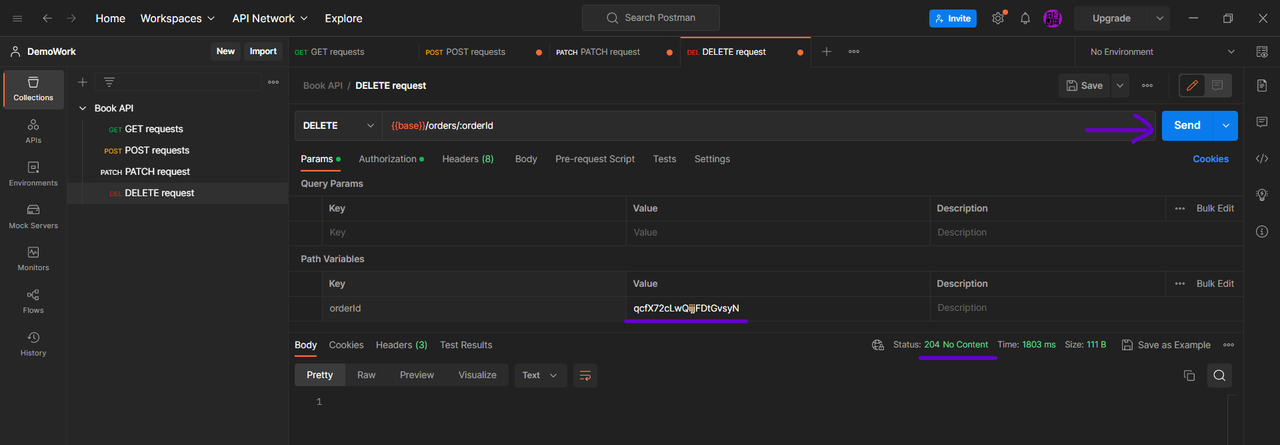Click the orderId value field
This screenshot has height=445, width=1280.
point(776,308)
